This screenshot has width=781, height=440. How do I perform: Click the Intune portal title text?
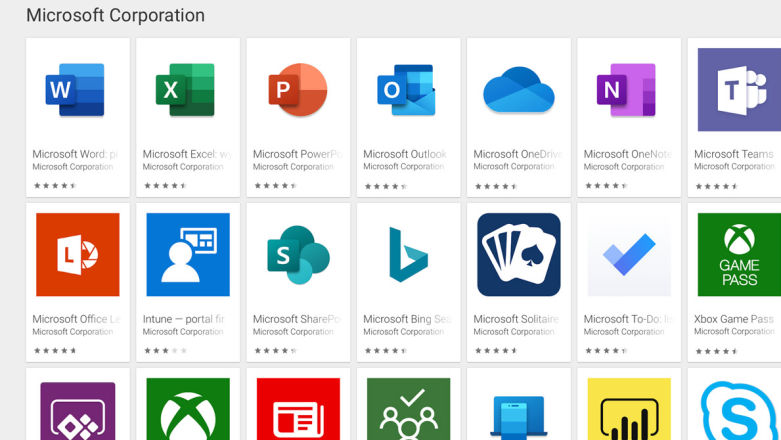[x=183, y=319]
